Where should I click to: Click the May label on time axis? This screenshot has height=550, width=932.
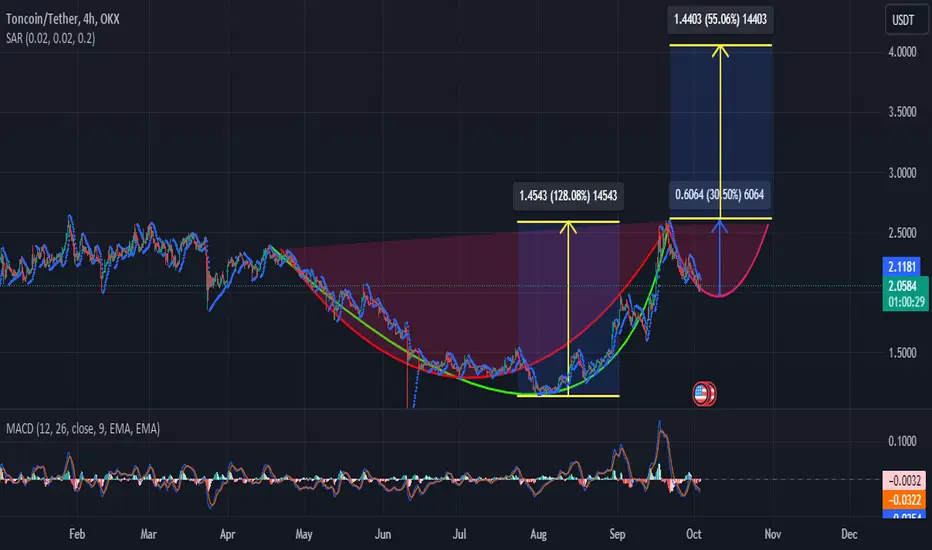(304, 534)
